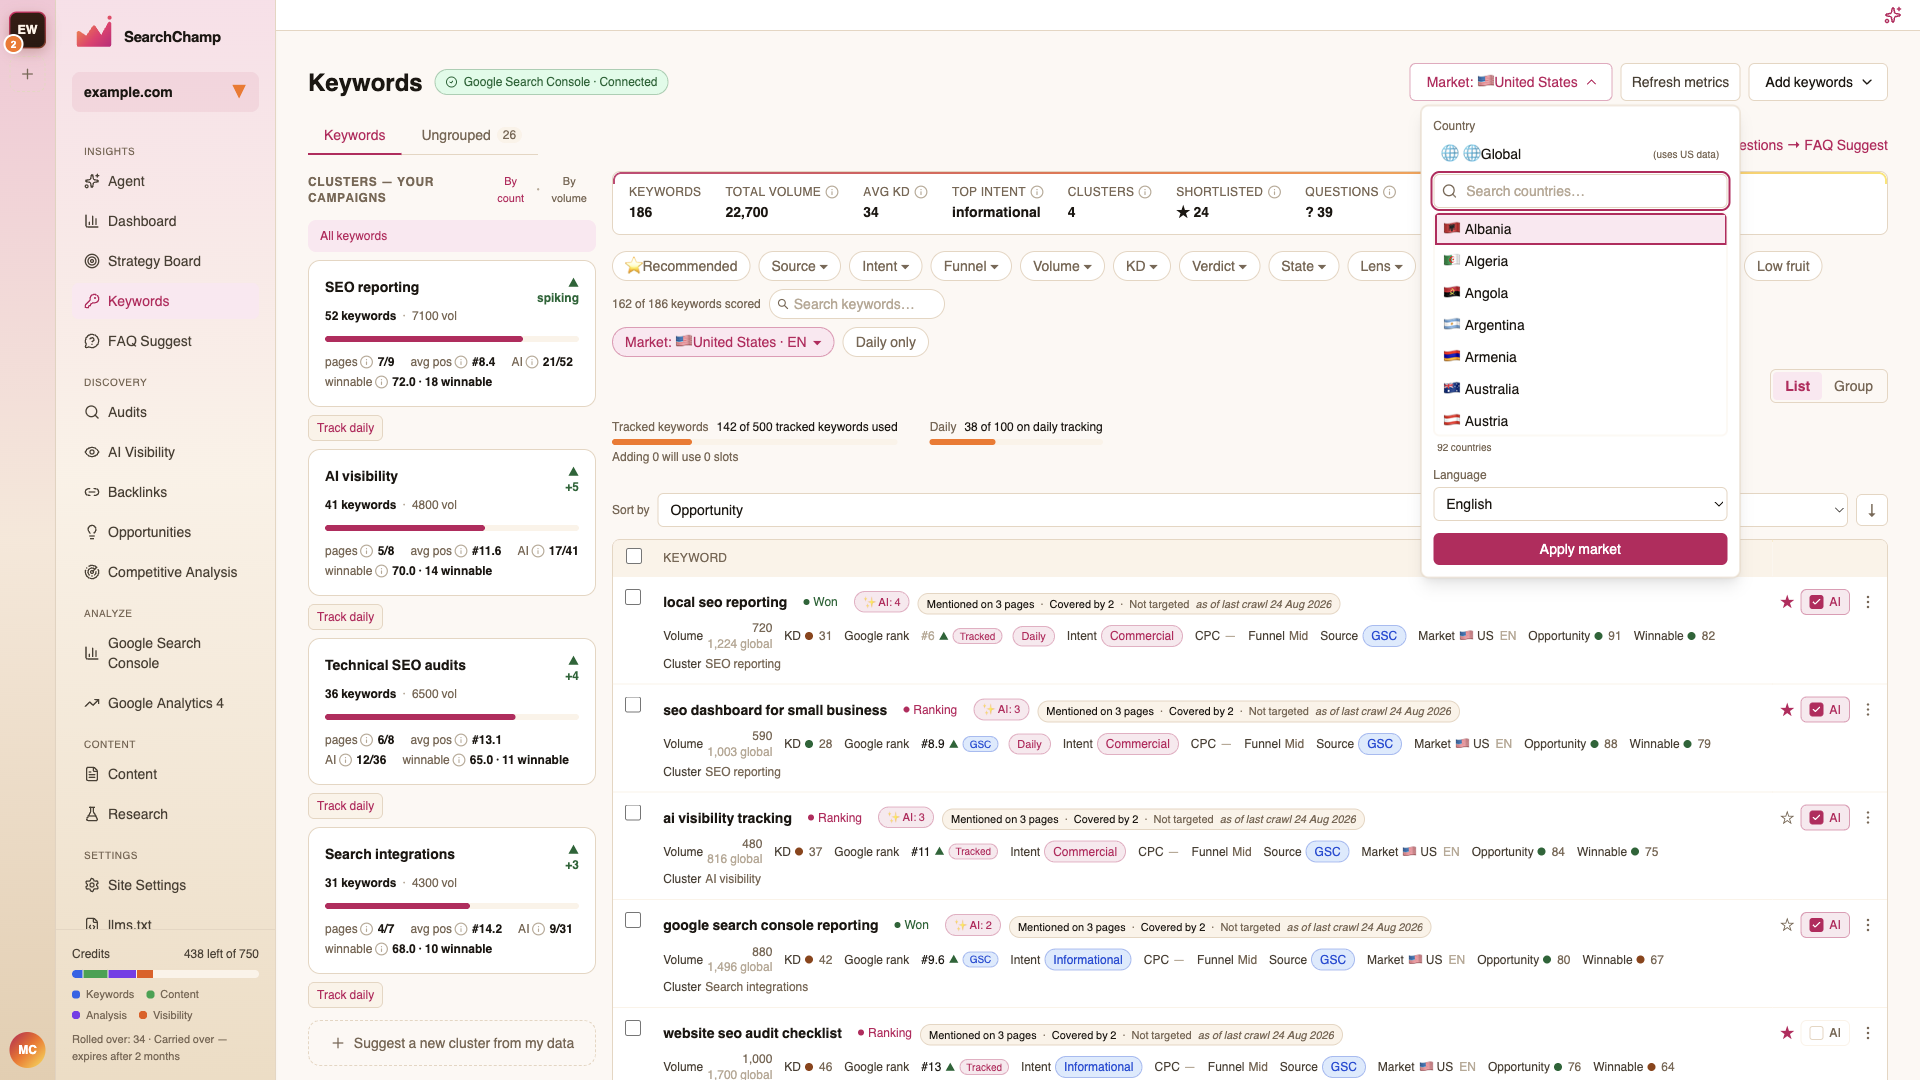Open Funnel filter dropdown

[x=971, y=266]
